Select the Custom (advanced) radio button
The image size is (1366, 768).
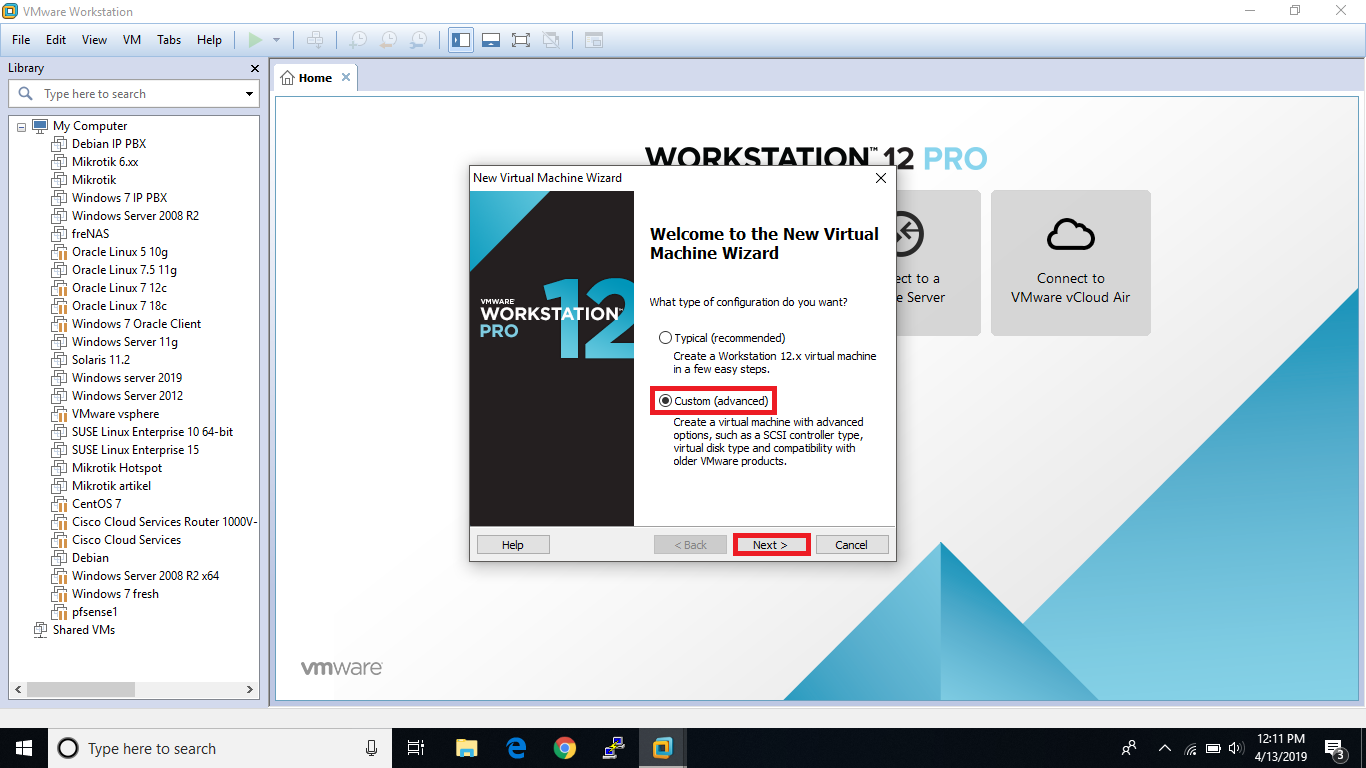pos(666,401)
